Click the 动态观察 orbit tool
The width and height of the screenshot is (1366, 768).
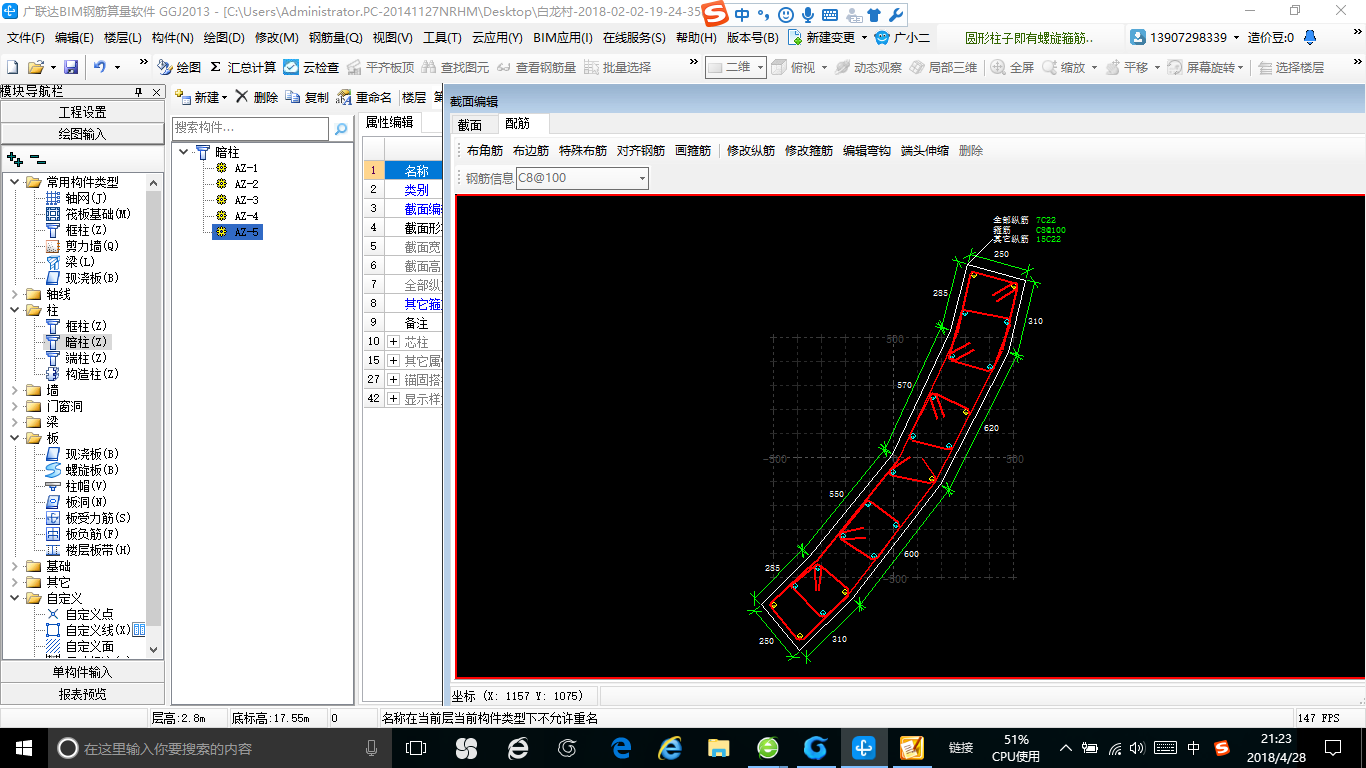click(868, 67)
